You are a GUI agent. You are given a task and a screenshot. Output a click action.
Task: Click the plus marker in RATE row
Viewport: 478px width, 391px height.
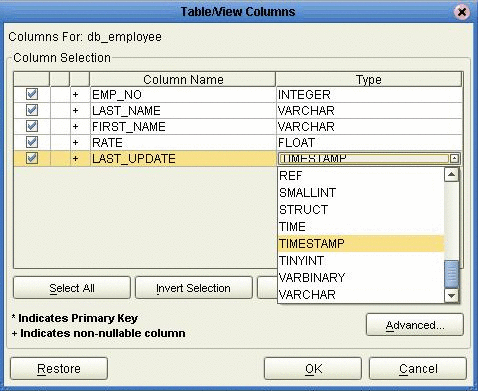pyautogui.click(x=76, y=143)
